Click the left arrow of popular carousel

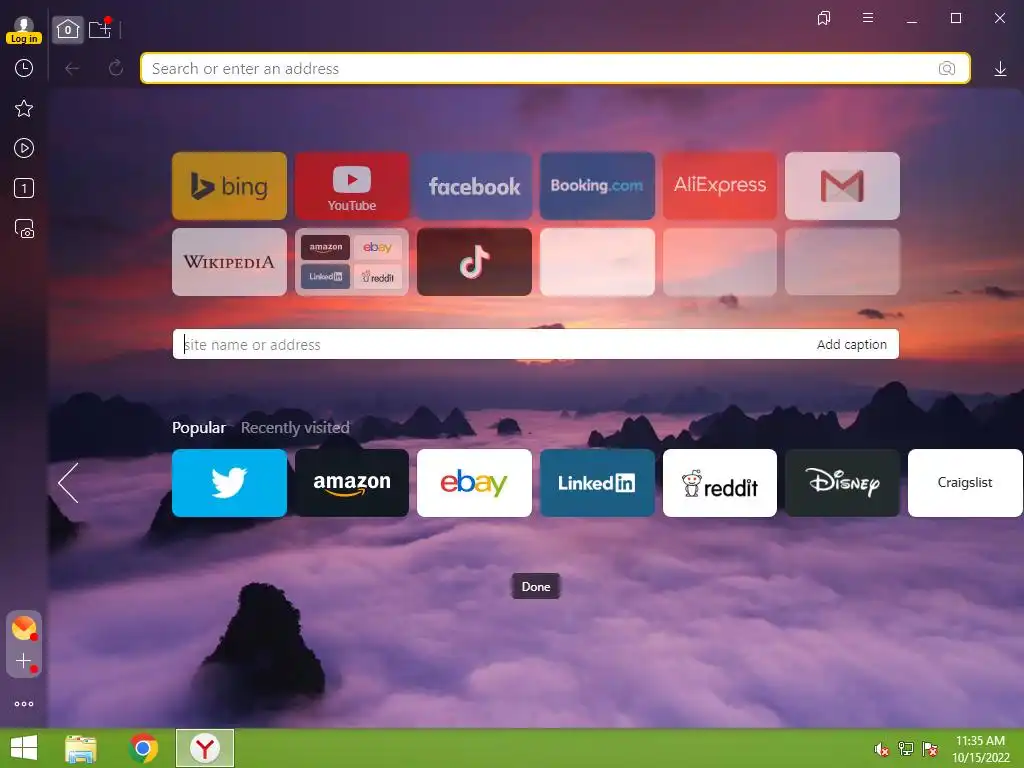68,483
